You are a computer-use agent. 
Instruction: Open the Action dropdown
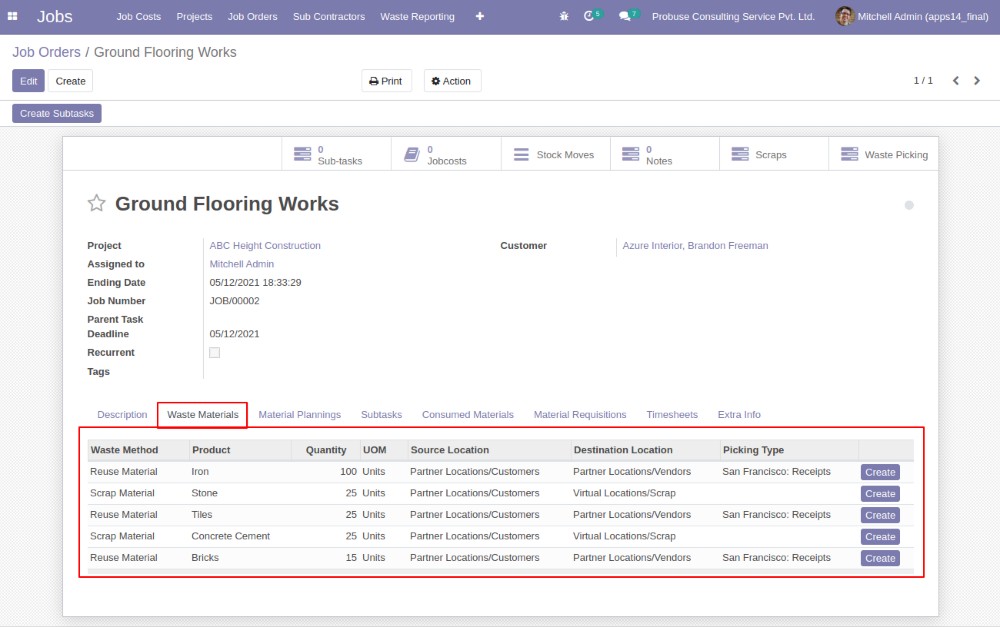click(452, 81)
